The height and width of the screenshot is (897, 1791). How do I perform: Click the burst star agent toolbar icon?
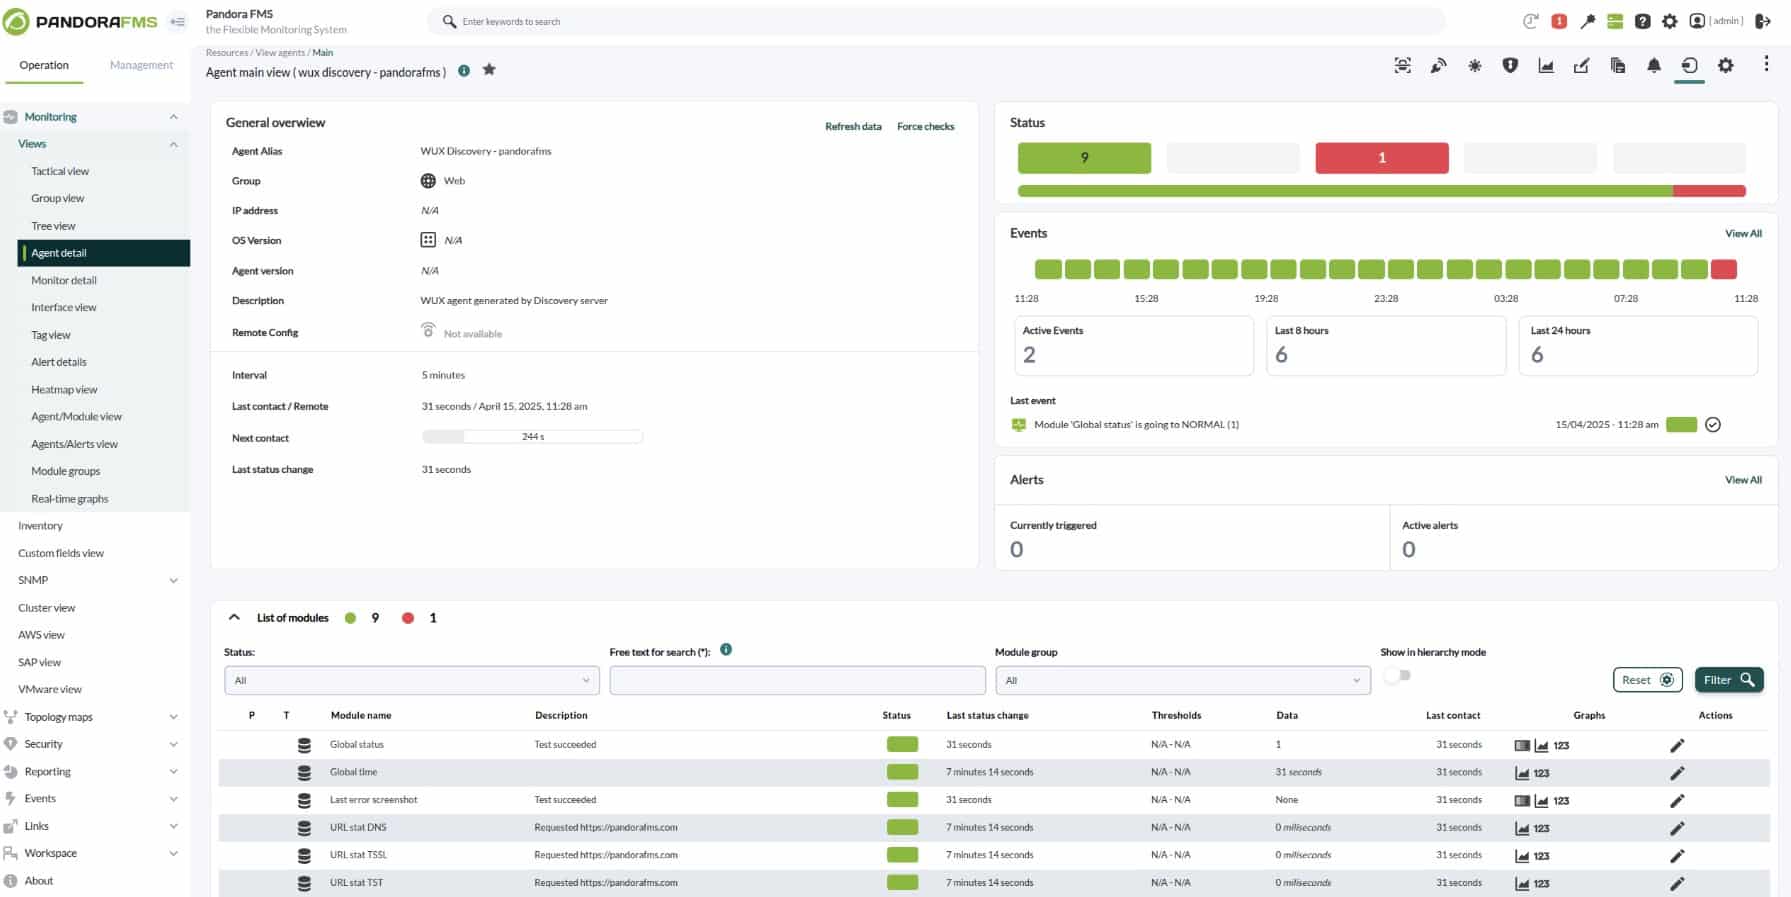[1475, 66]
